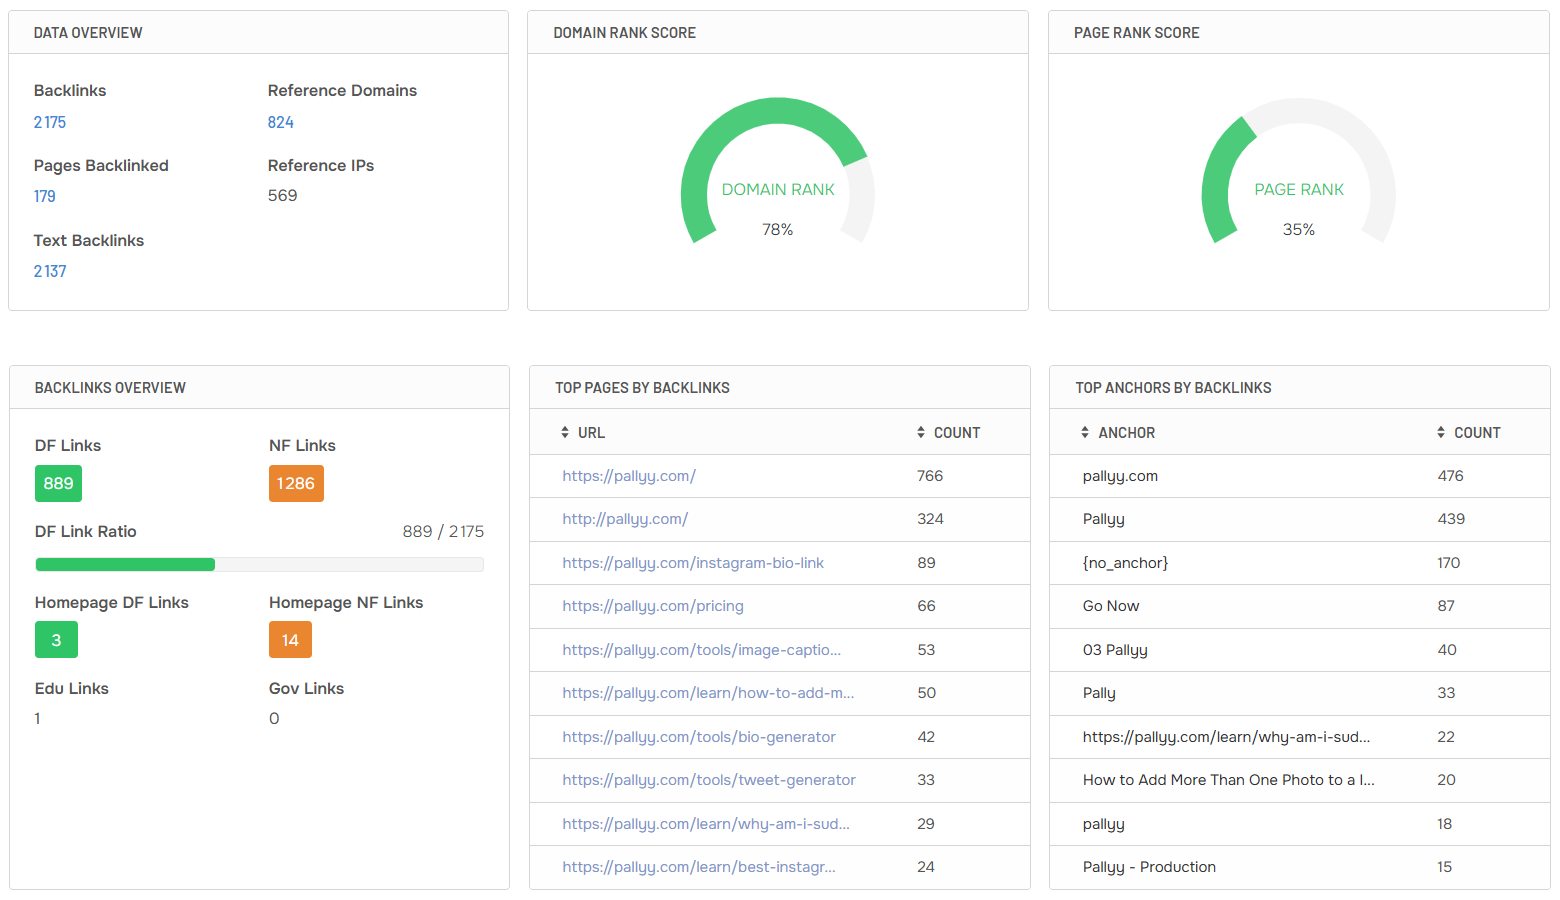Click the Domain Rank 78% gauge
Viewport: 1560px width, 900px height.
[x=778, y=171]
